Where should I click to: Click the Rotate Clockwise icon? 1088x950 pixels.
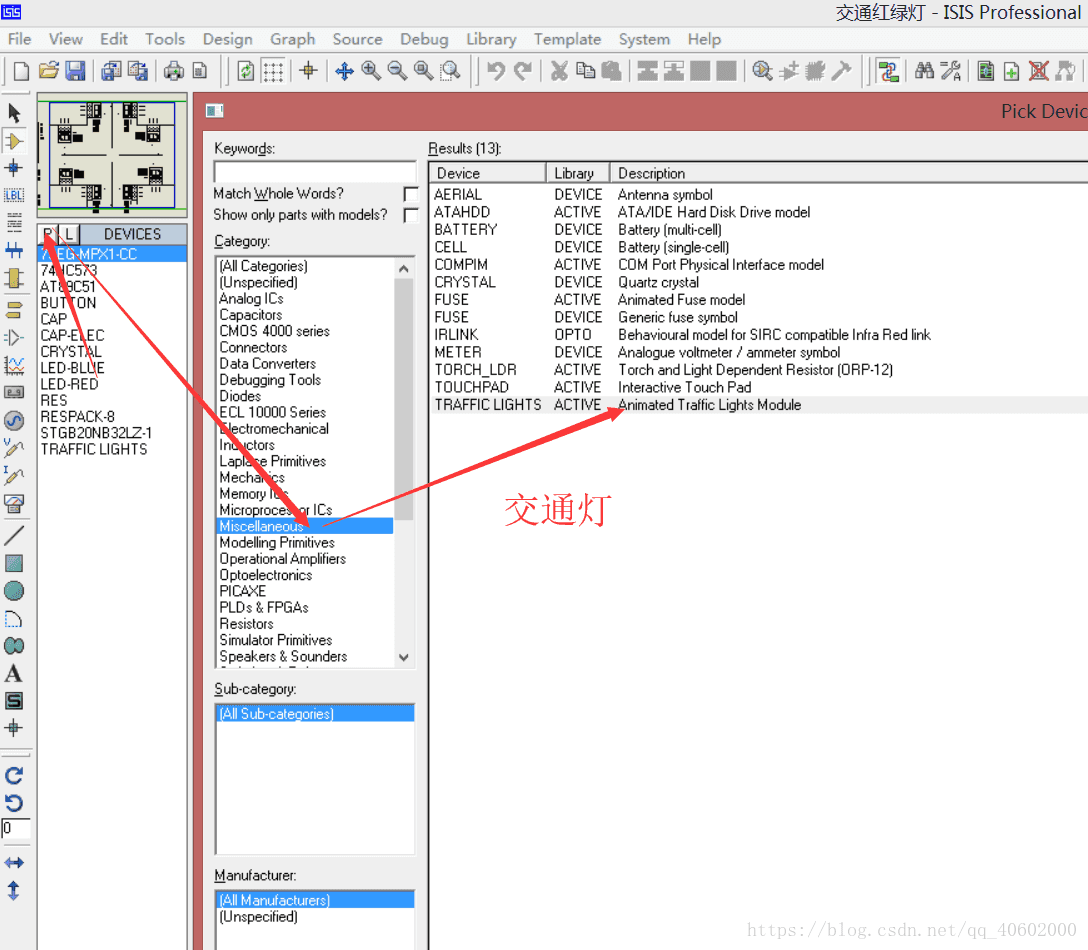pos(14,776)
